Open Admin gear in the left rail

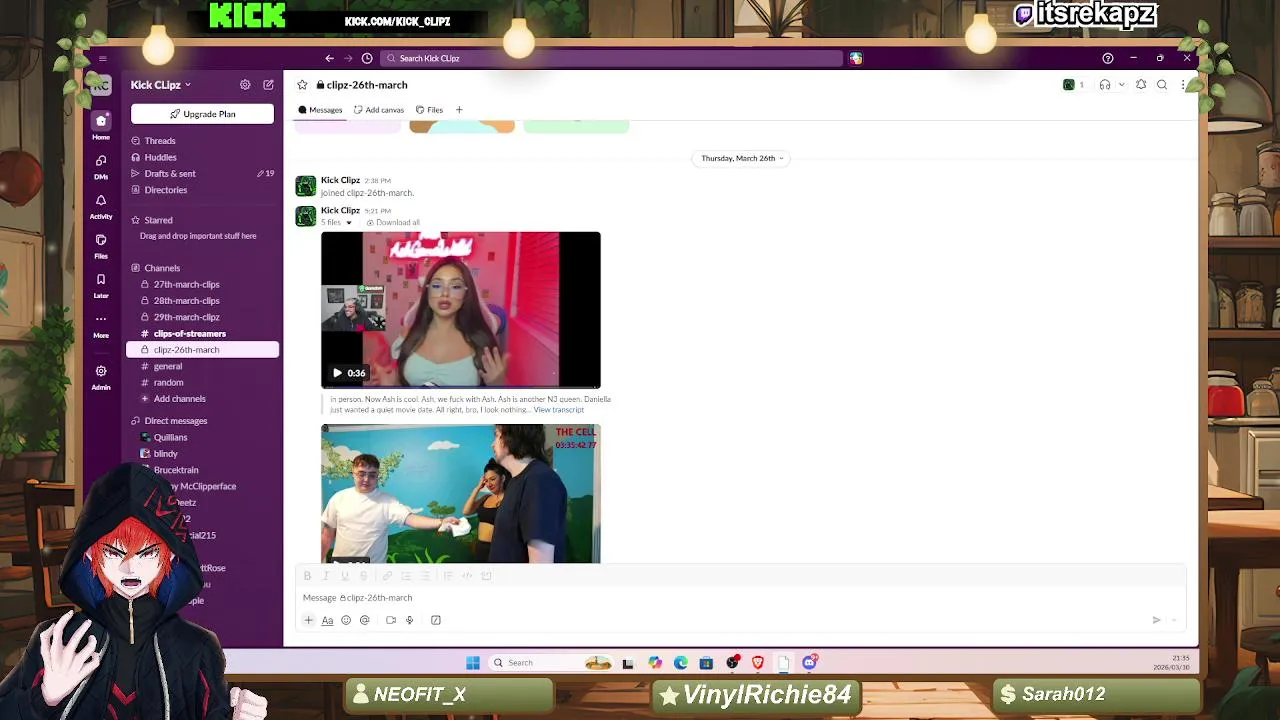pos(101,377)
